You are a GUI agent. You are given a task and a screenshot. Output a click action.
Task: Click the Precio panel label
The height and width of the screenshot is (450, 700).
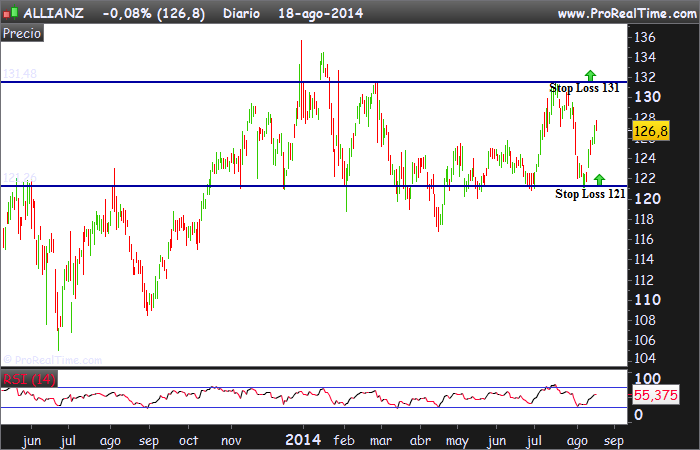point(22,33)
